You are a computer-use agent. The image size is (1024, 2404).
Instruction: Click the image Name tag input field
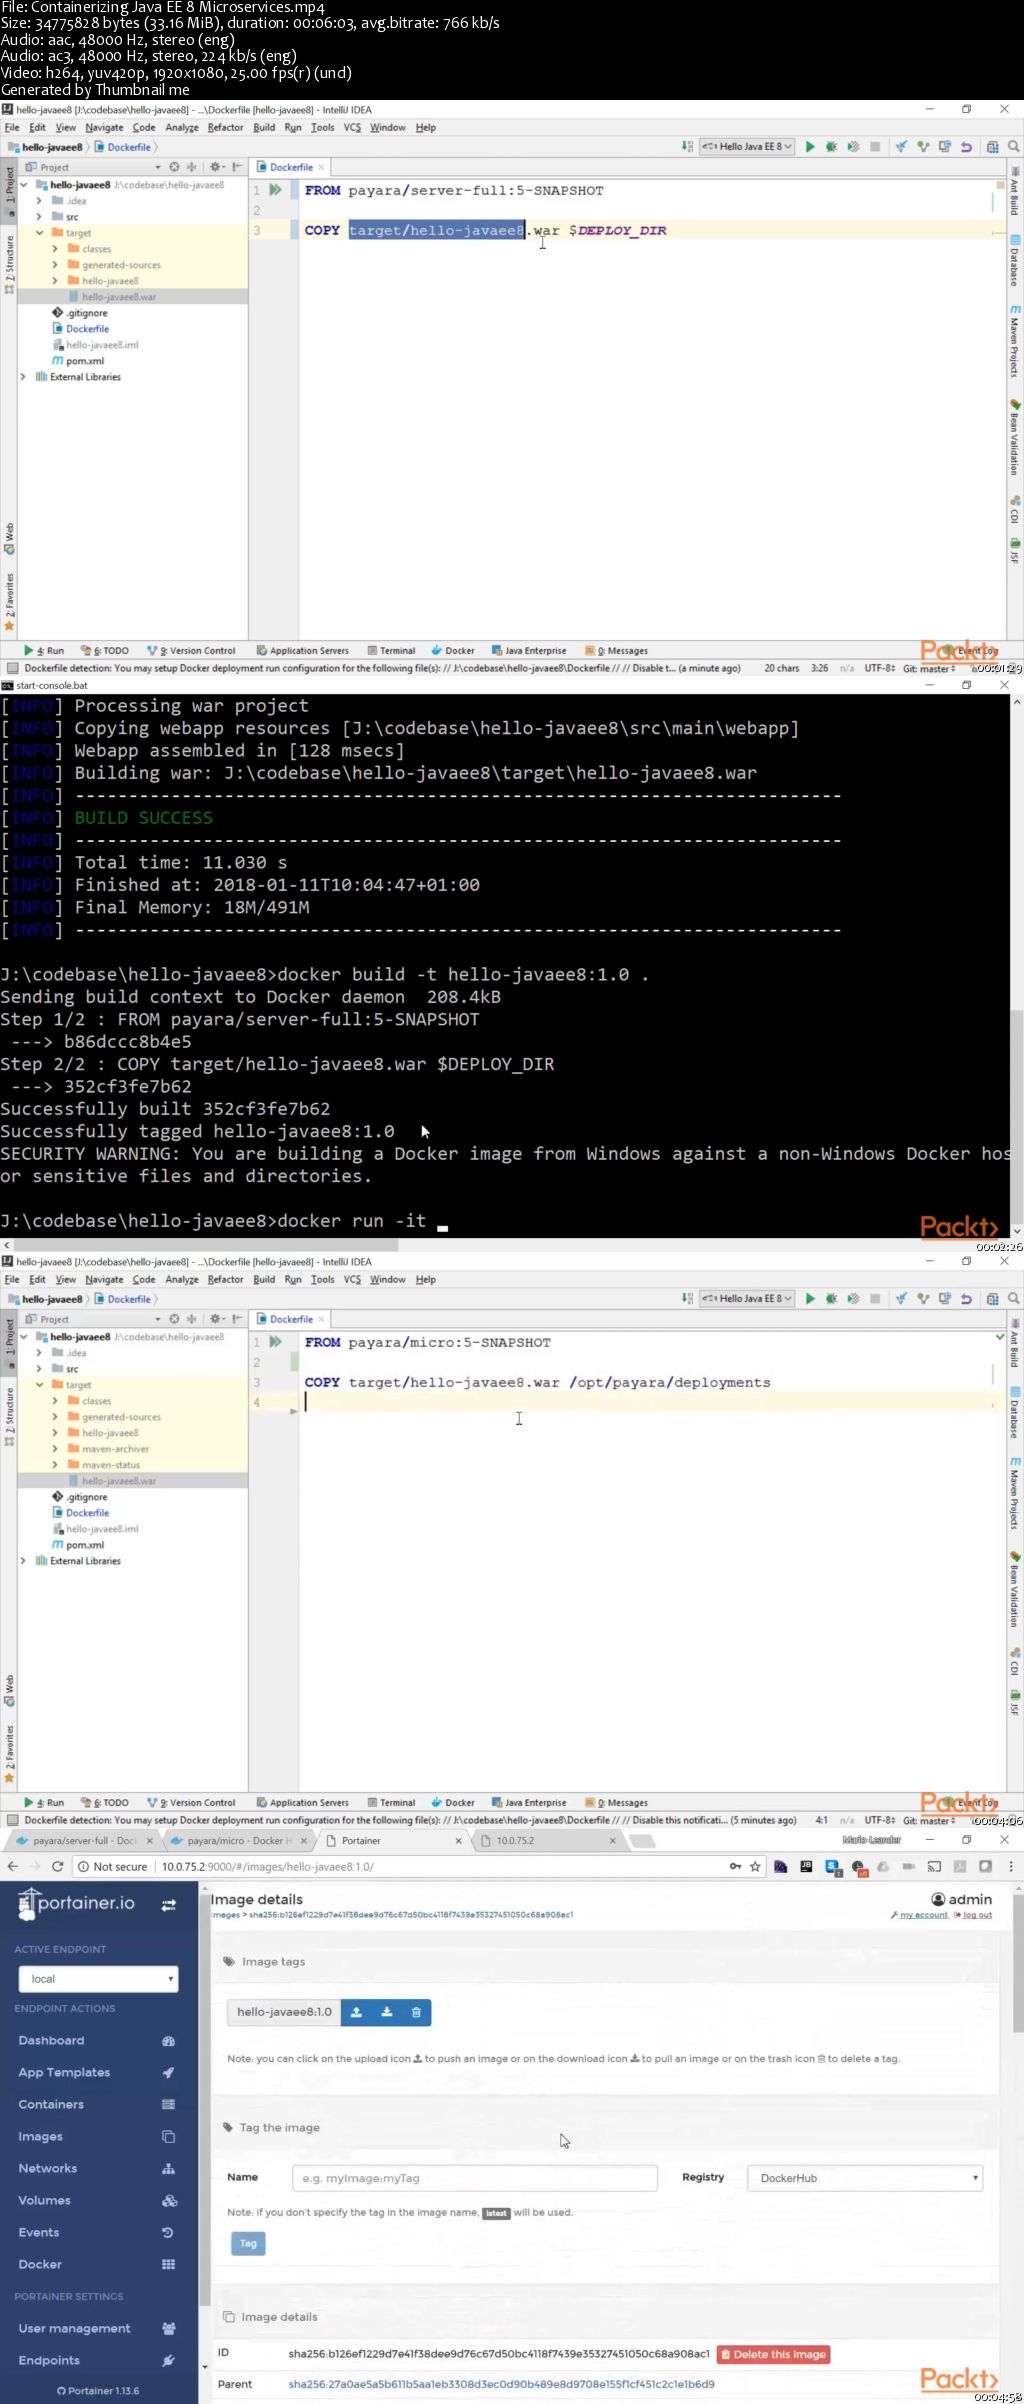474,2178
